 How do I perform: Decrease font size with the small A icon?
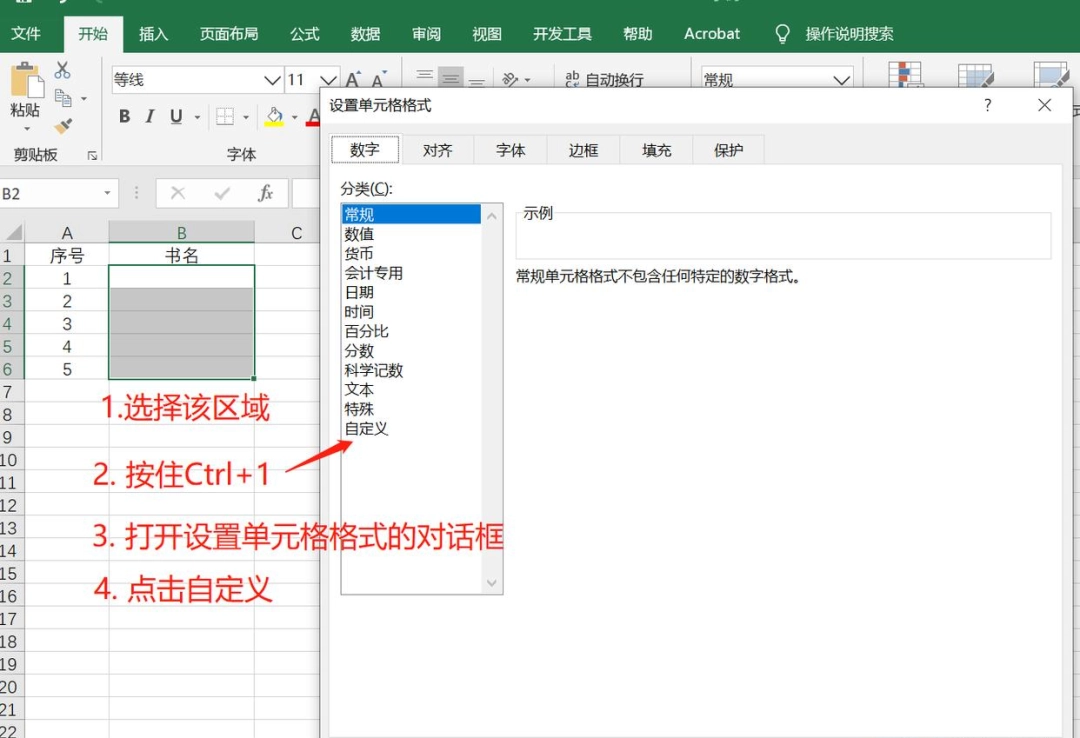click(379, 80)
